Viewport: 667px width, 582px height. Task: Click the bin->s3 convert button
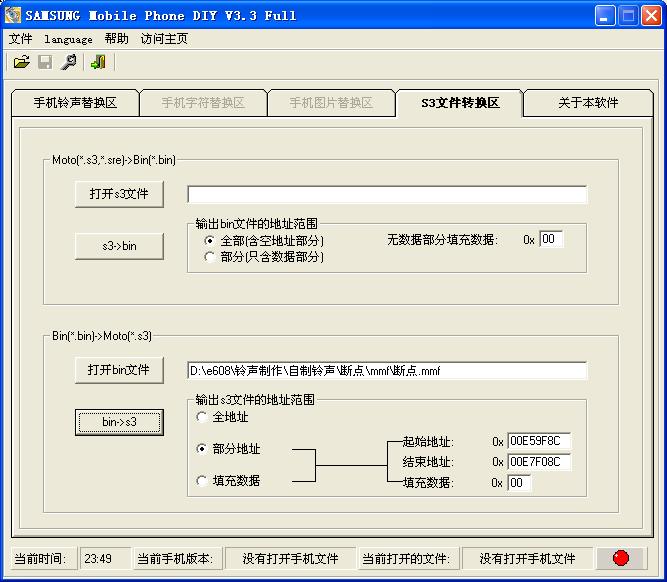pyautogui.click(x=119, y=422)
